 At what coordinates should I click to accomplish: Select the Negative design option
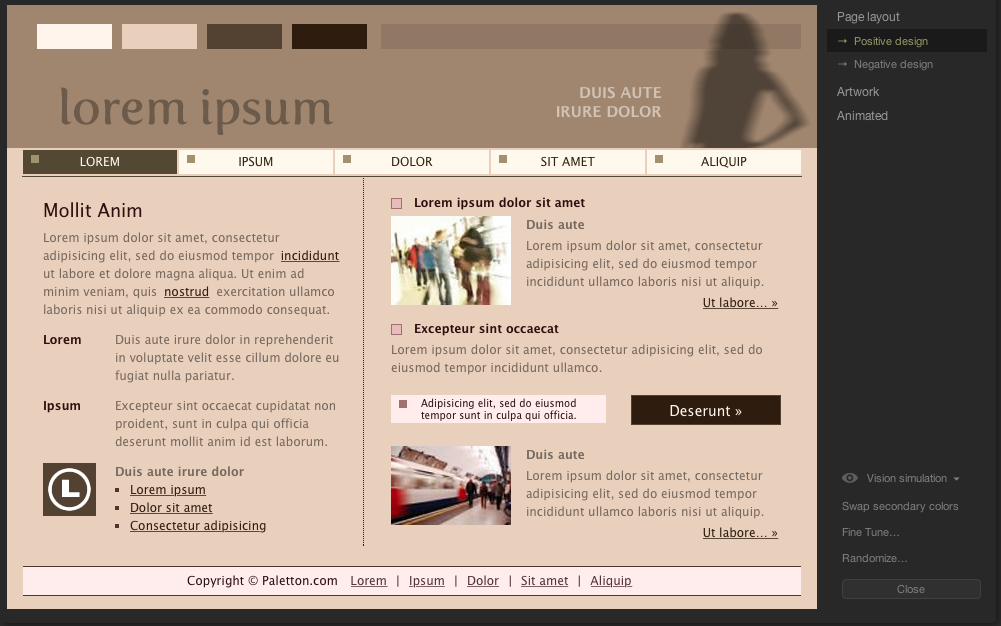(x=892, y=64)
